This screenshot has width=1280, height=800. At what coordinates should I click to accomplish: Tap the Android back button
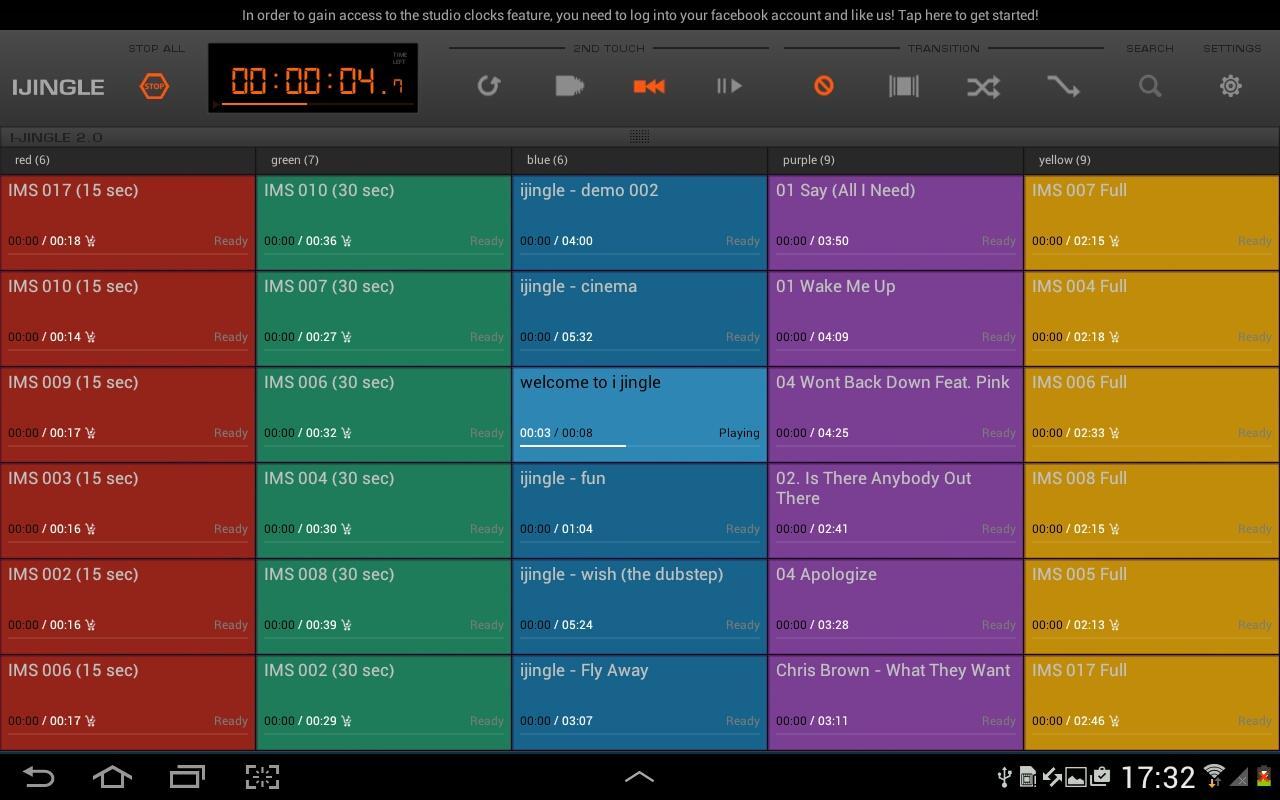(x=38, y=777)
